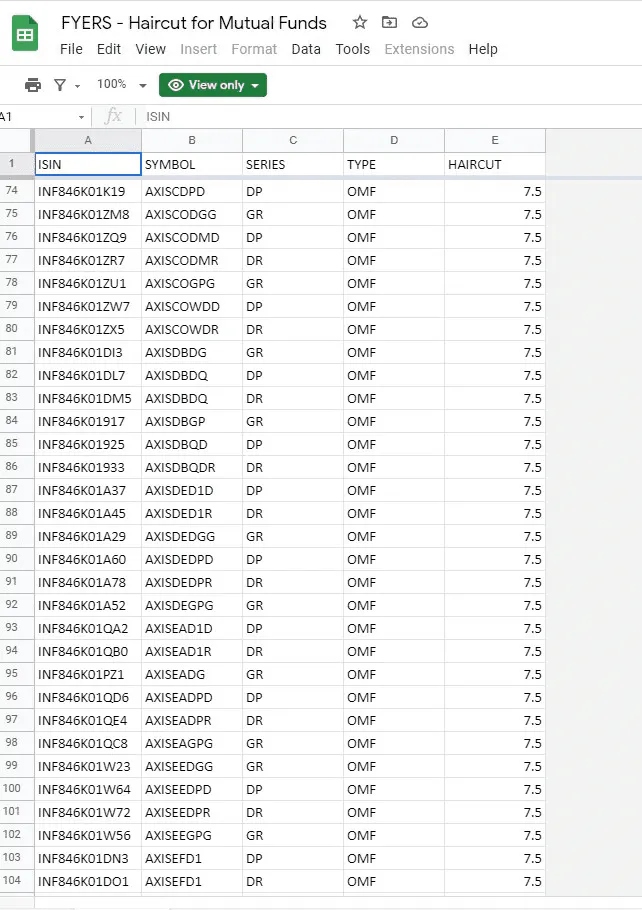Select cell containing AXISCOGPG
This screenshot has width=642, height=910.
pos(192,283)
